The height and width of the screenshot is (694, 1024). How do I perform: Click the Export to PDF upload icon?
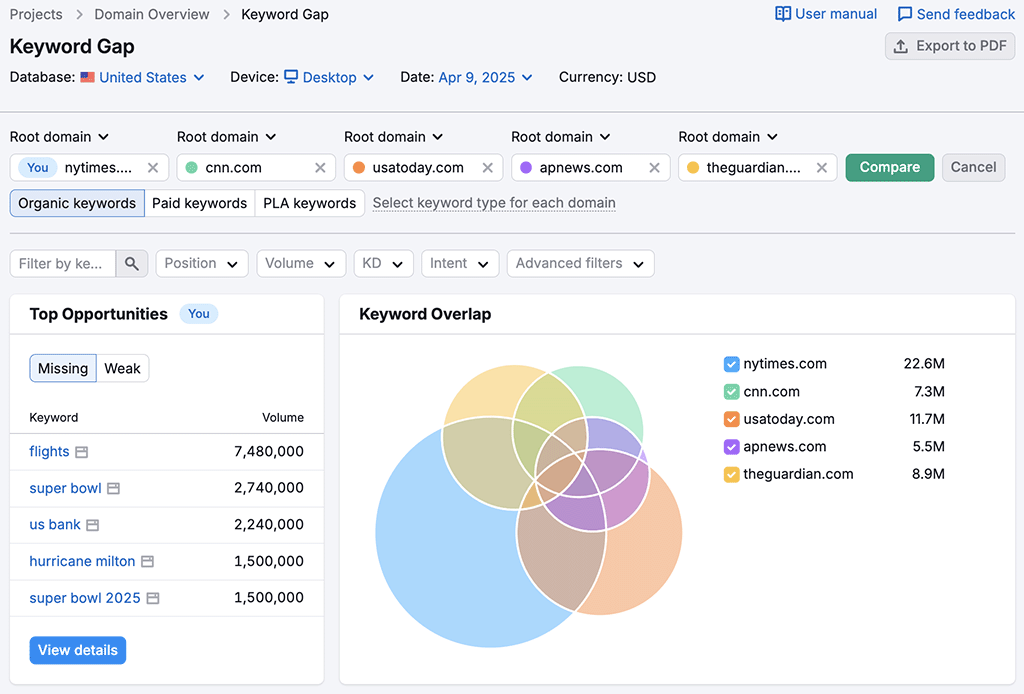[901, 46]
